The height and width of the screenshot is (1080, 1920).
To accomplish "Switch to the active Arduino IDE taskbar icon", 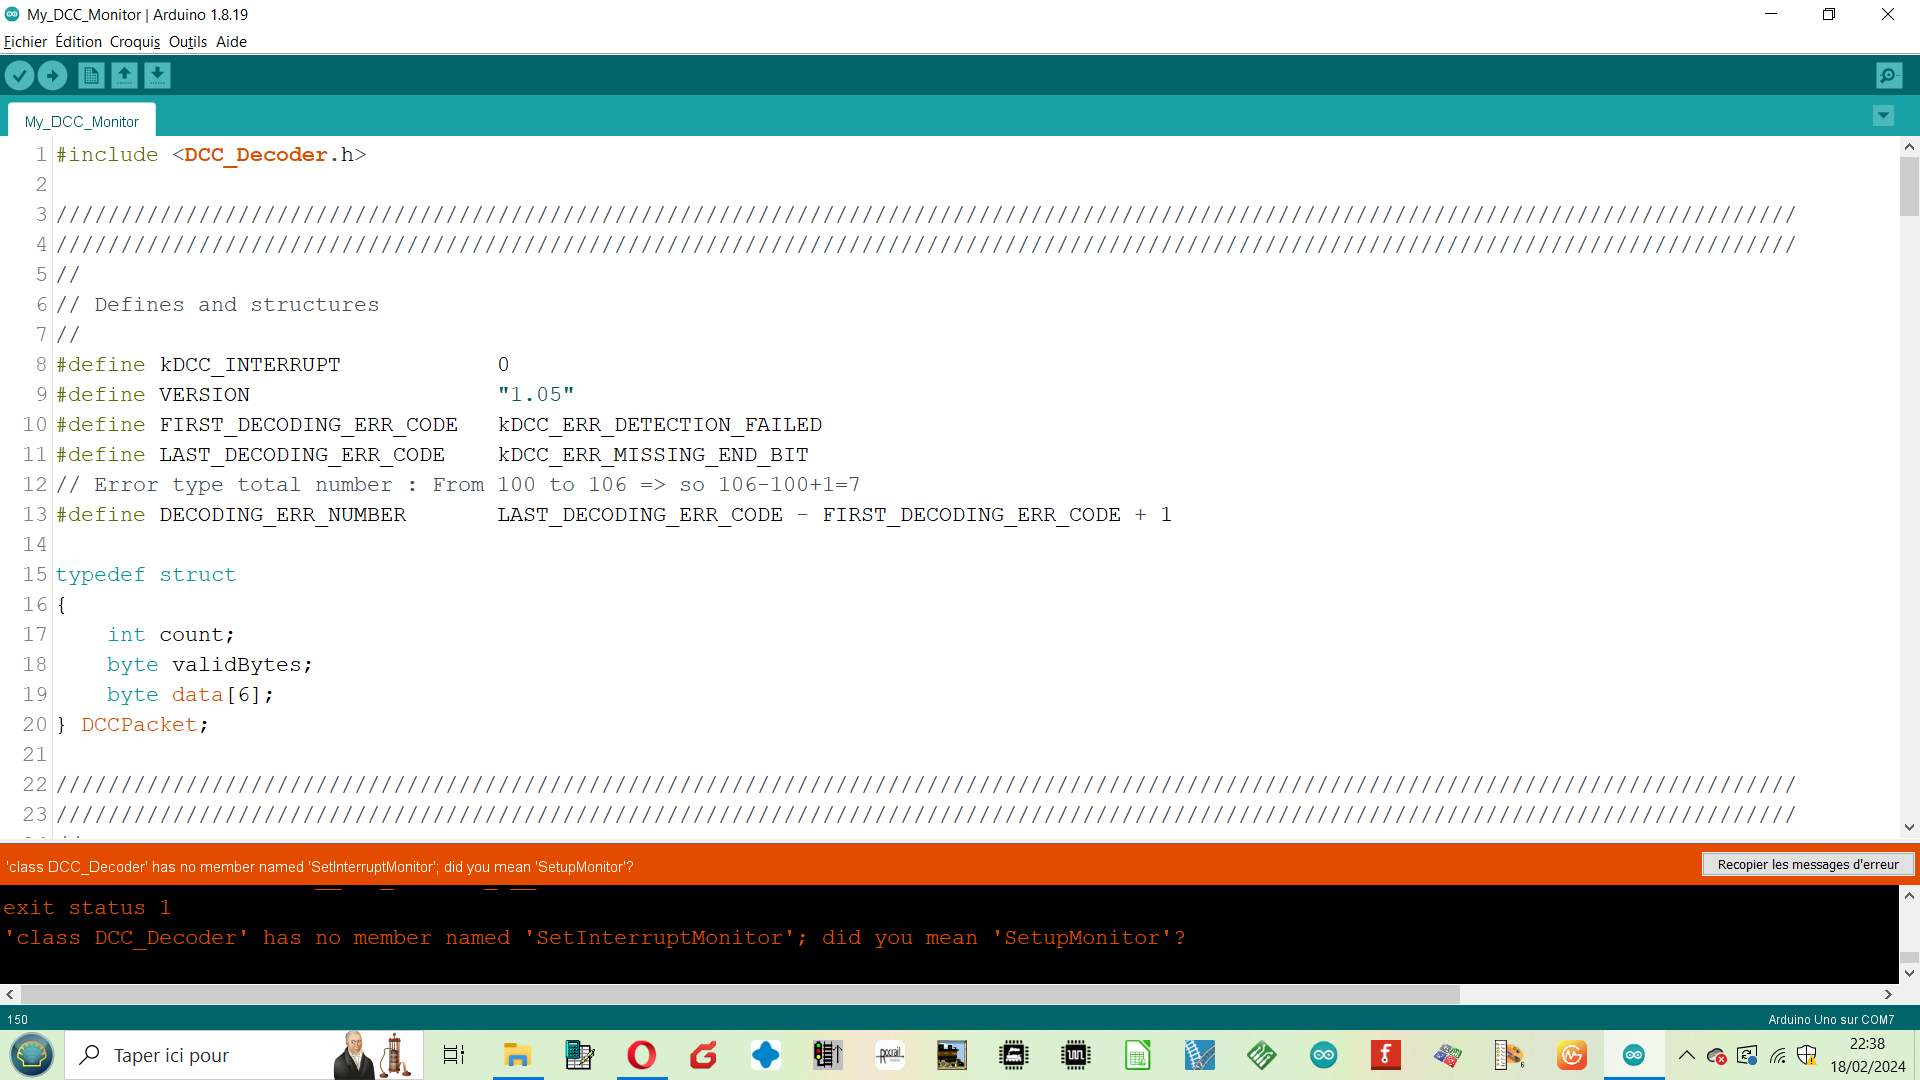I will [1634, 1055].
